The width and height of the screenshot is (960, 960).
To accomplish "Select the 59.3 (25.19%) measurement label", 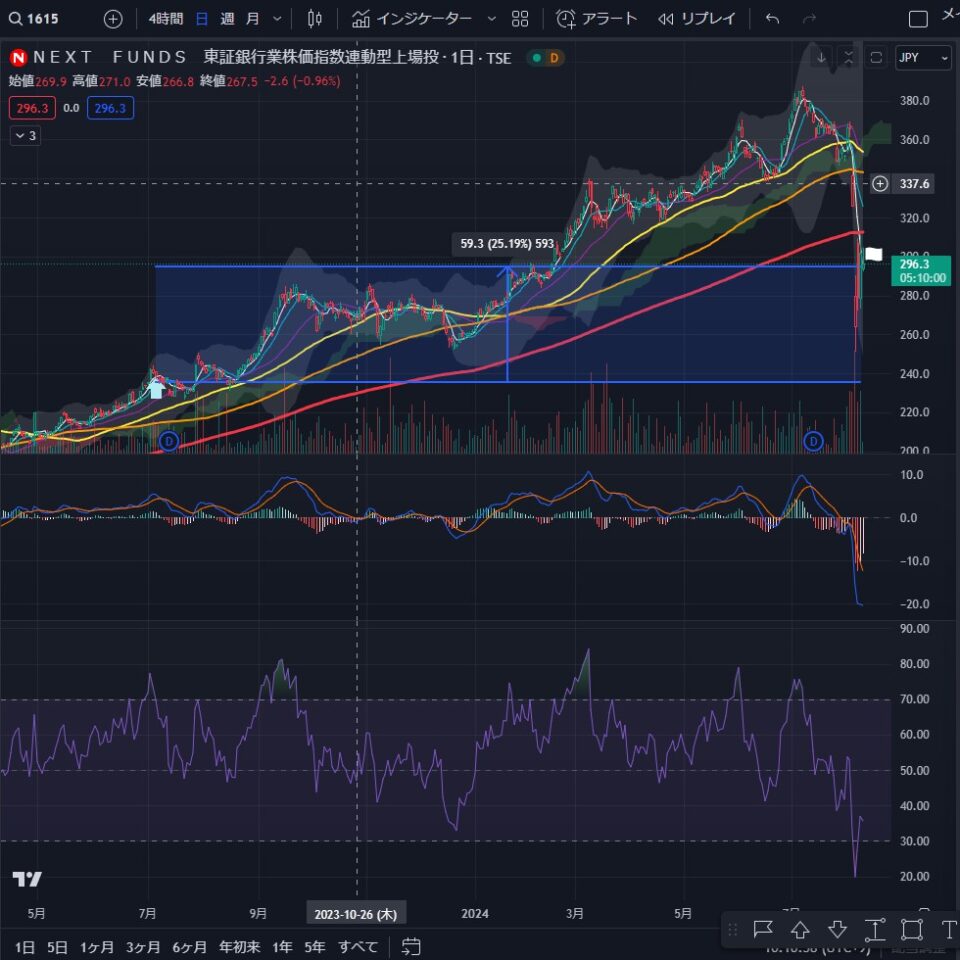I will point(507,244).
